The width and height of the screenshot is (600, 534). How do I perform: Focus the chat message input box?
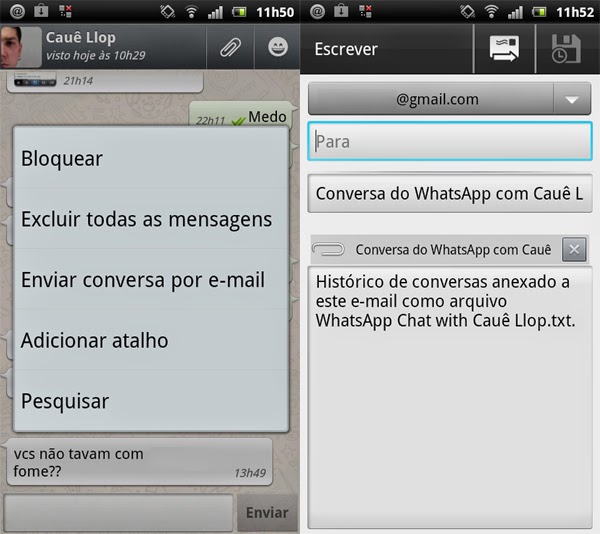118,513
